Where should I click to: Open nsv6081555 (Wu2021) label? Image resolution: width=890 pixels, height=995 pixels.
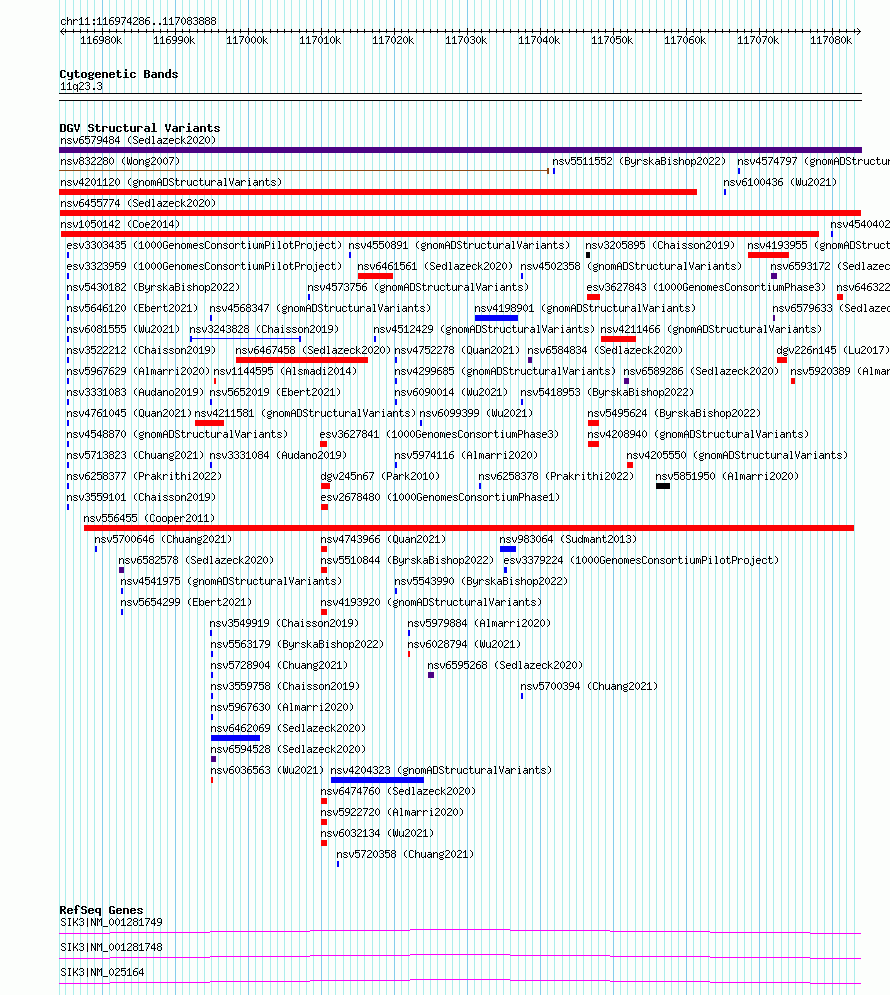pos(124,329)
